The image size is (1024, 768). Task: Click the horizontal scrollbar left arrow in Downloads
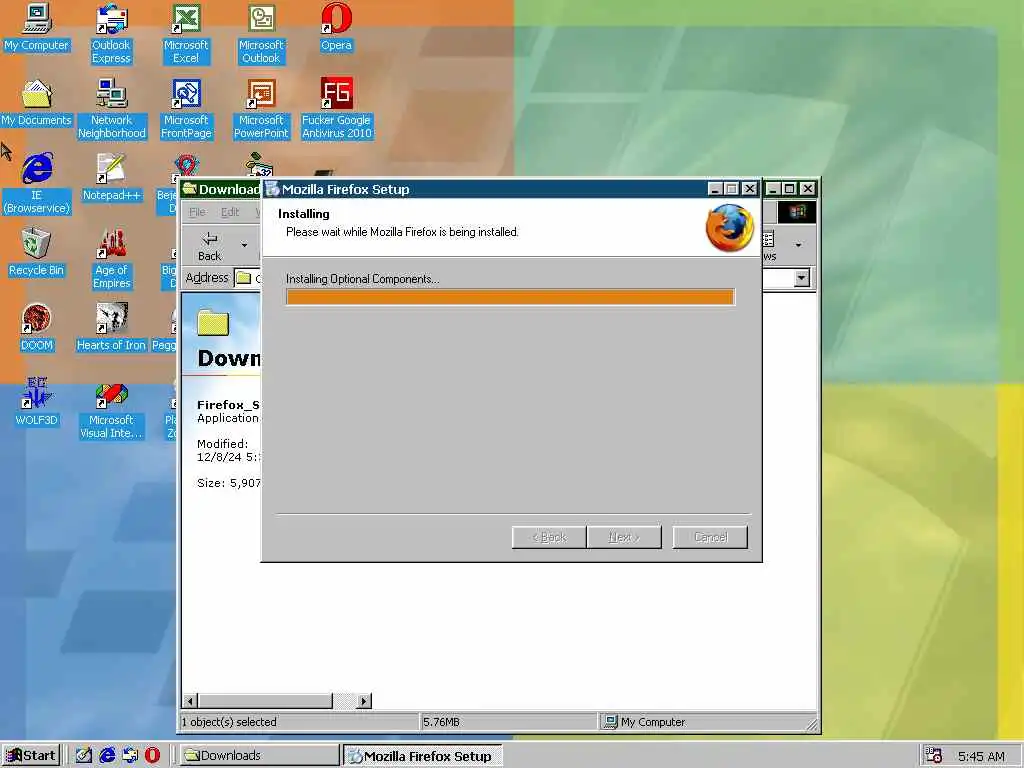click(190, 701)
